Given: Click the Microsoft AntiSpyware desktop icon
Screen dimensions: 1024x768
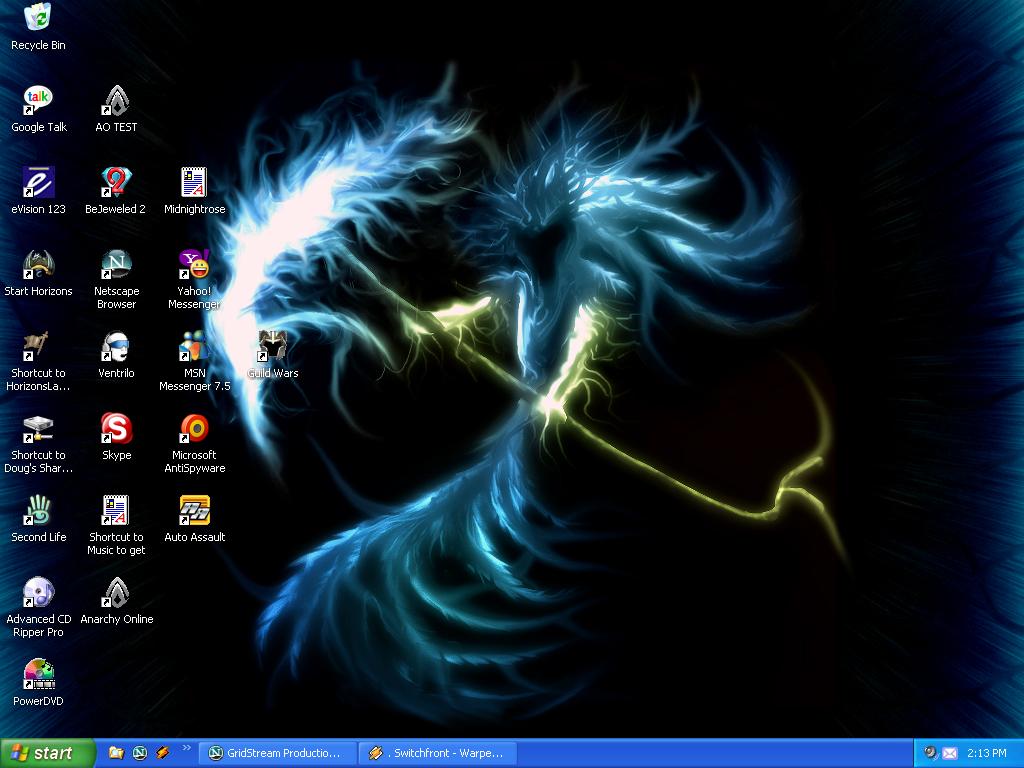Looking at the screenshot, I should pyautogui.click(x=194, y=428).
